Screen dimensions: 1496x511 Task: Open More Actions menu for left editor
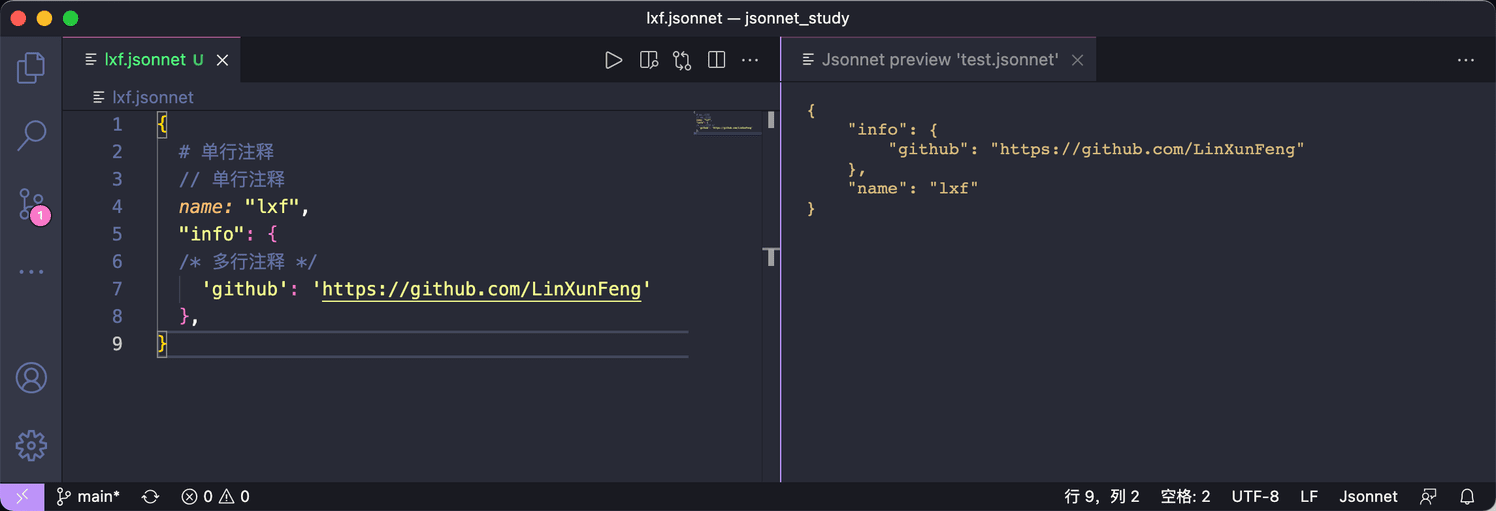pos(750,60)
